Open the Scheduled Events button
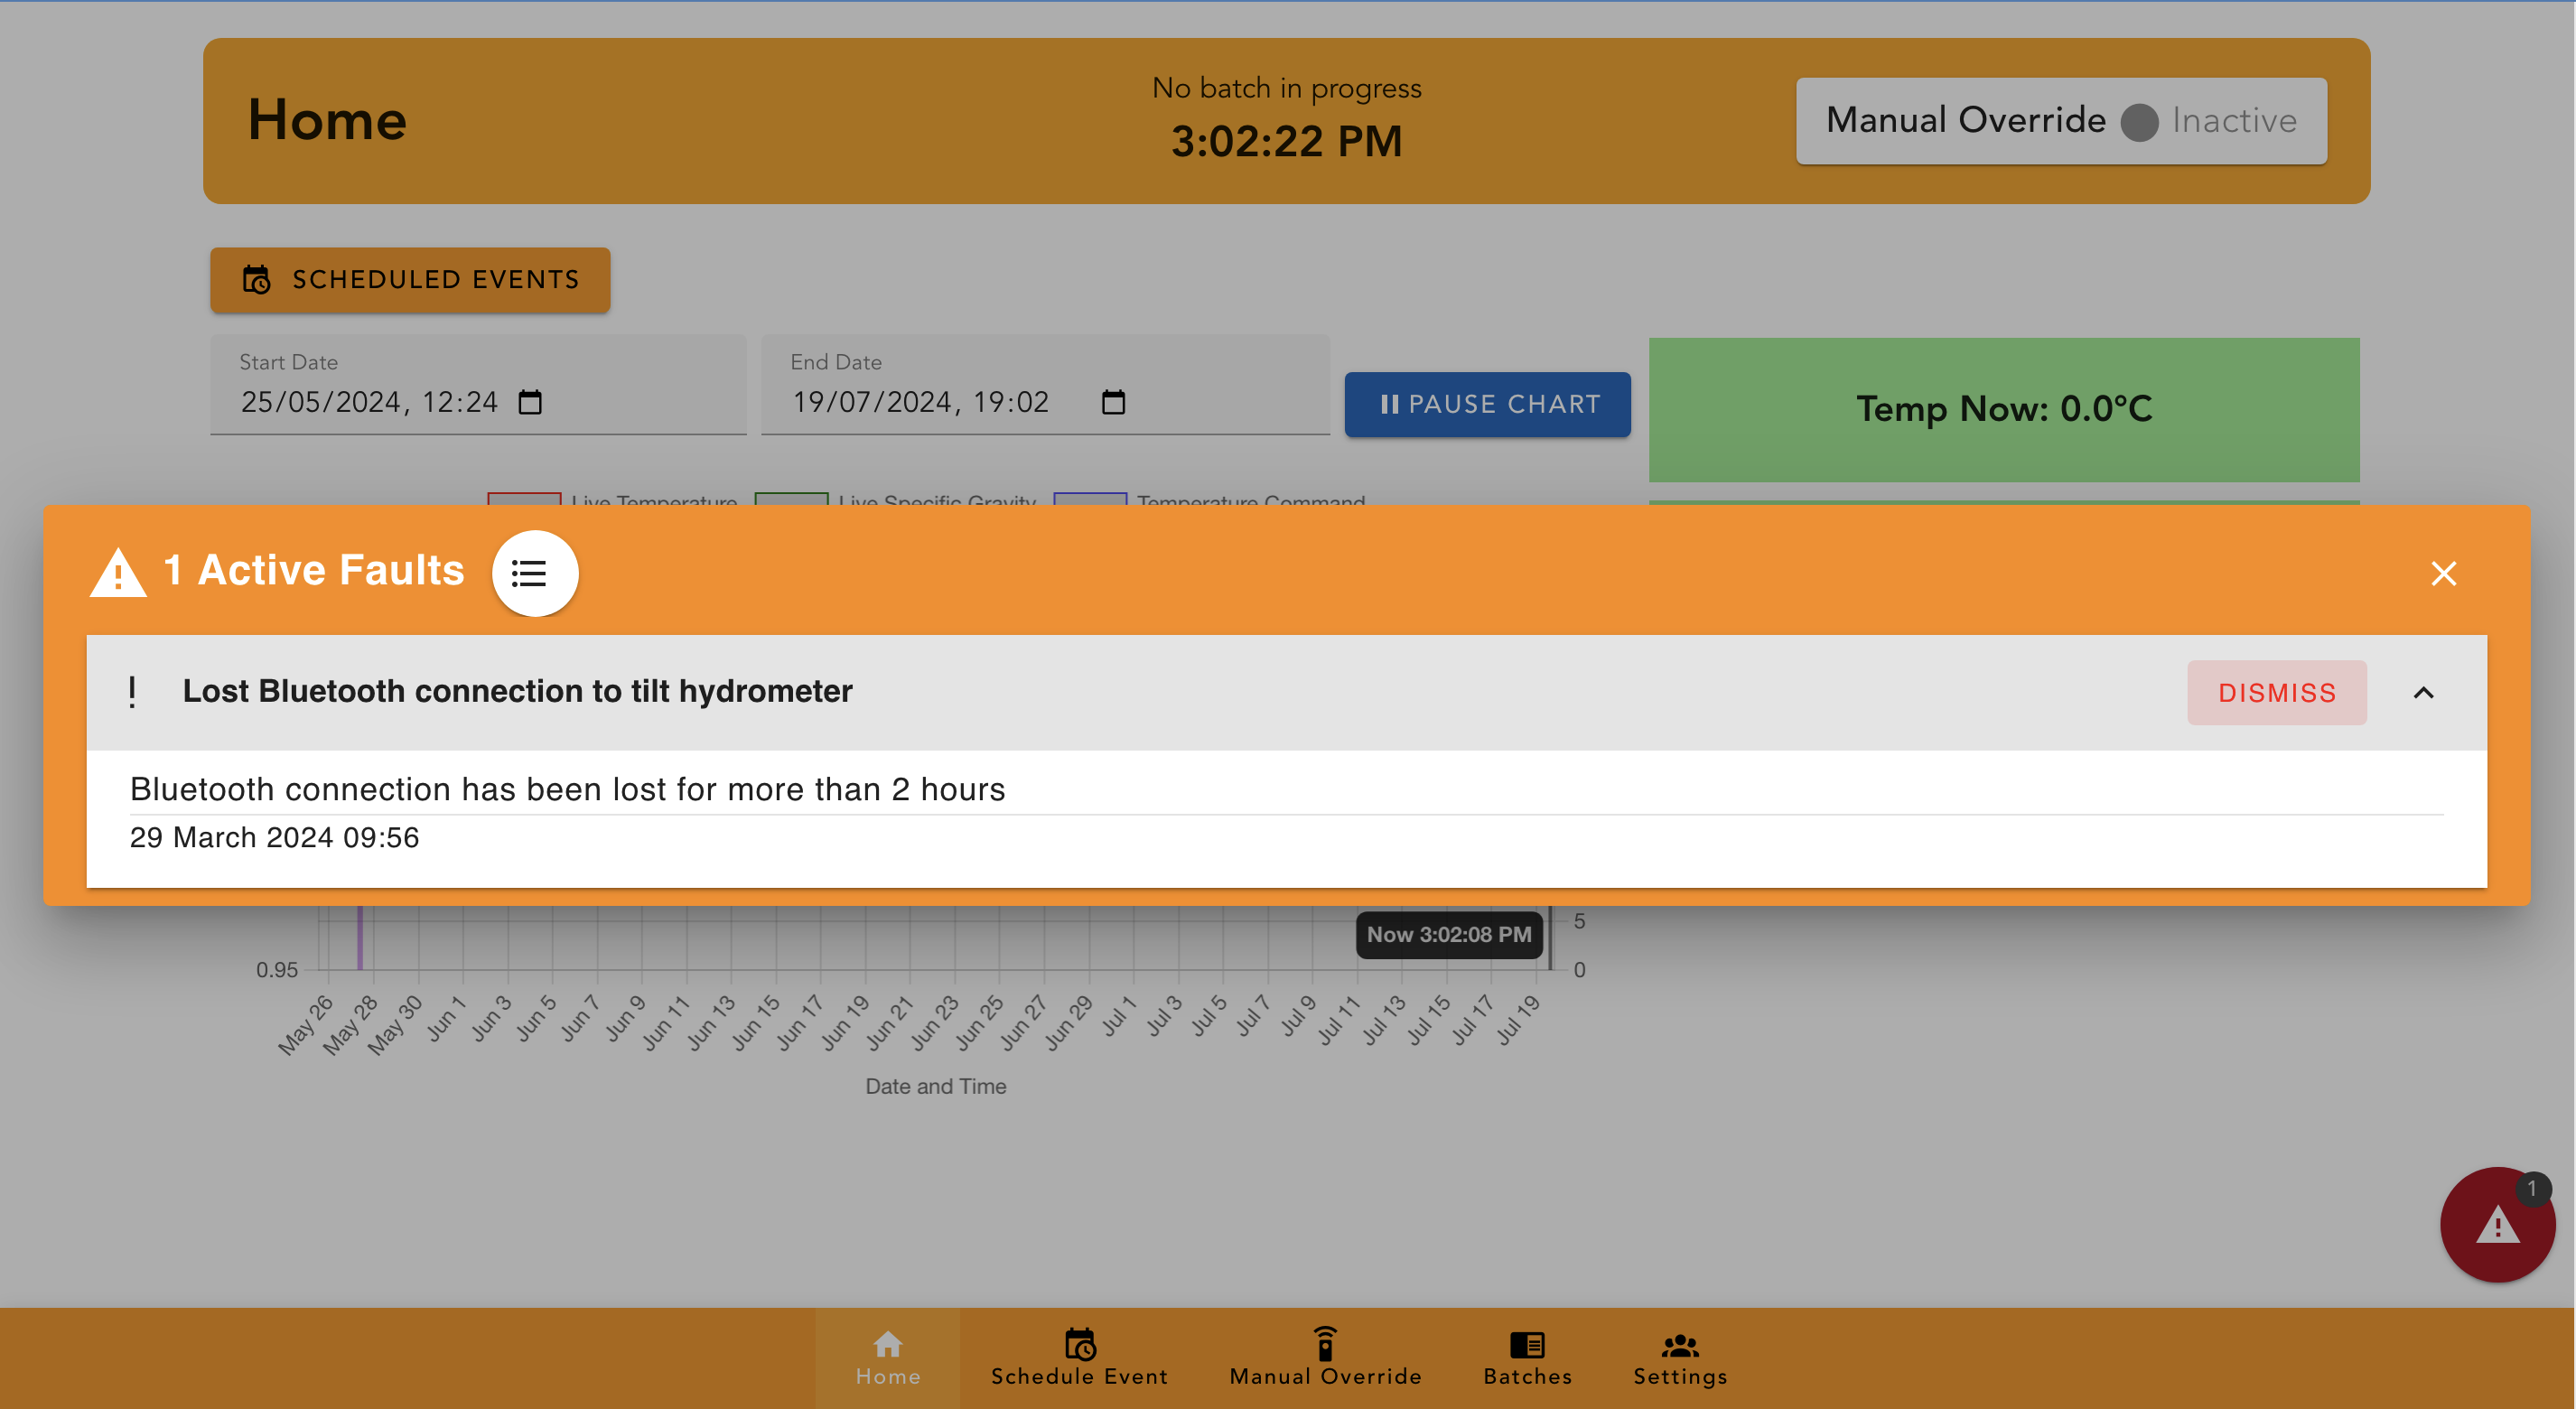Viewport: 2576px width, 1409px height. pos(410,279)
